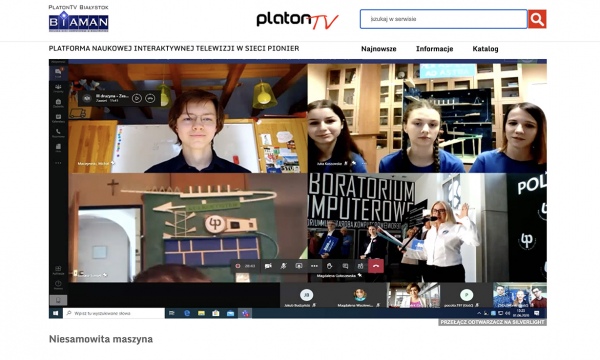The height and width of the screenshot is (360, 600).
Task: Click the Platon TV logo
Action: click(x=297, y=20)
